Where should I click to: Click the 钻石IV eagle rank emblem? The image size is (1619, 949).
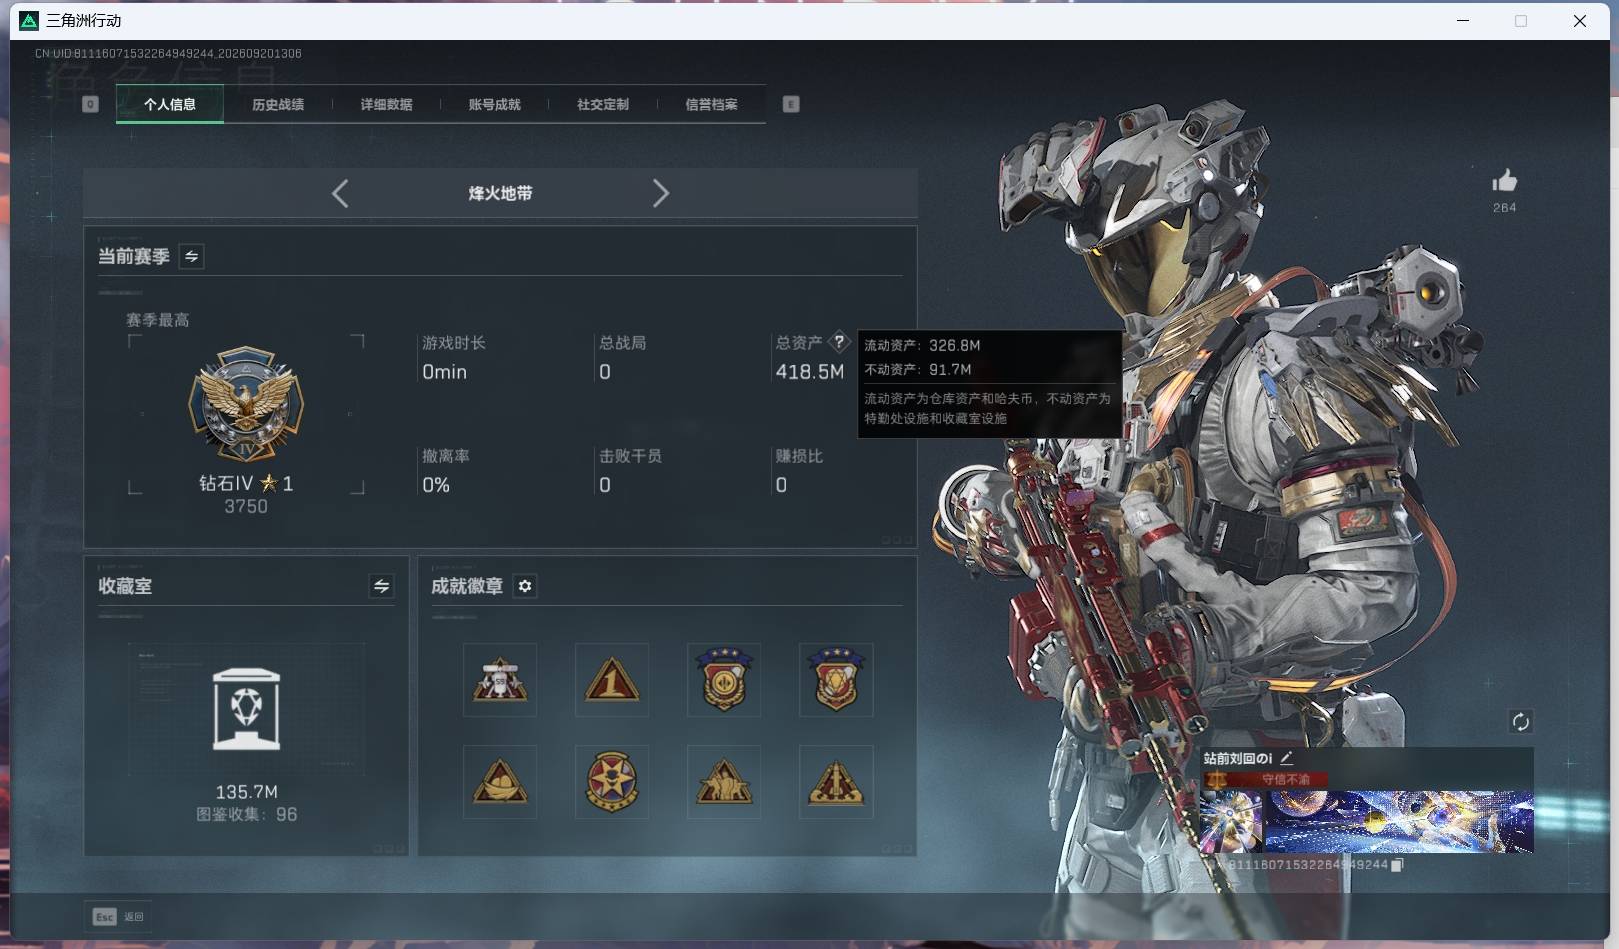[x=246, y=406]
